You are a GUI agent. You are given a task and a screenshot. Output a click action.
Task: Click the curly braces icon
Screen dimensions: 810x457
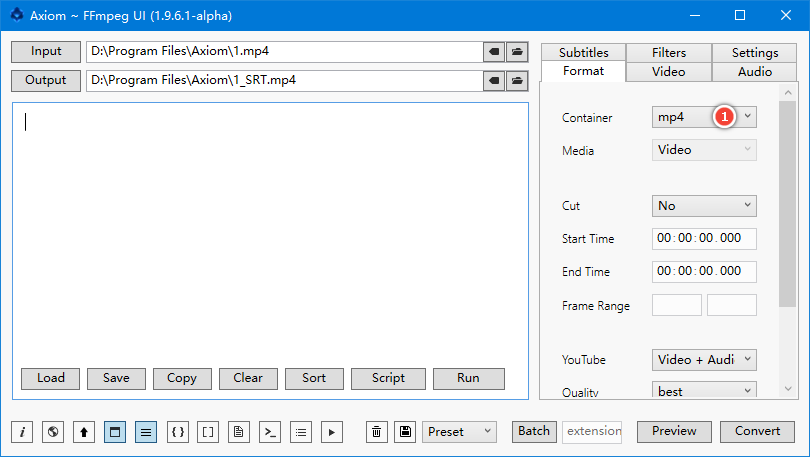click(x=177, y=432)
